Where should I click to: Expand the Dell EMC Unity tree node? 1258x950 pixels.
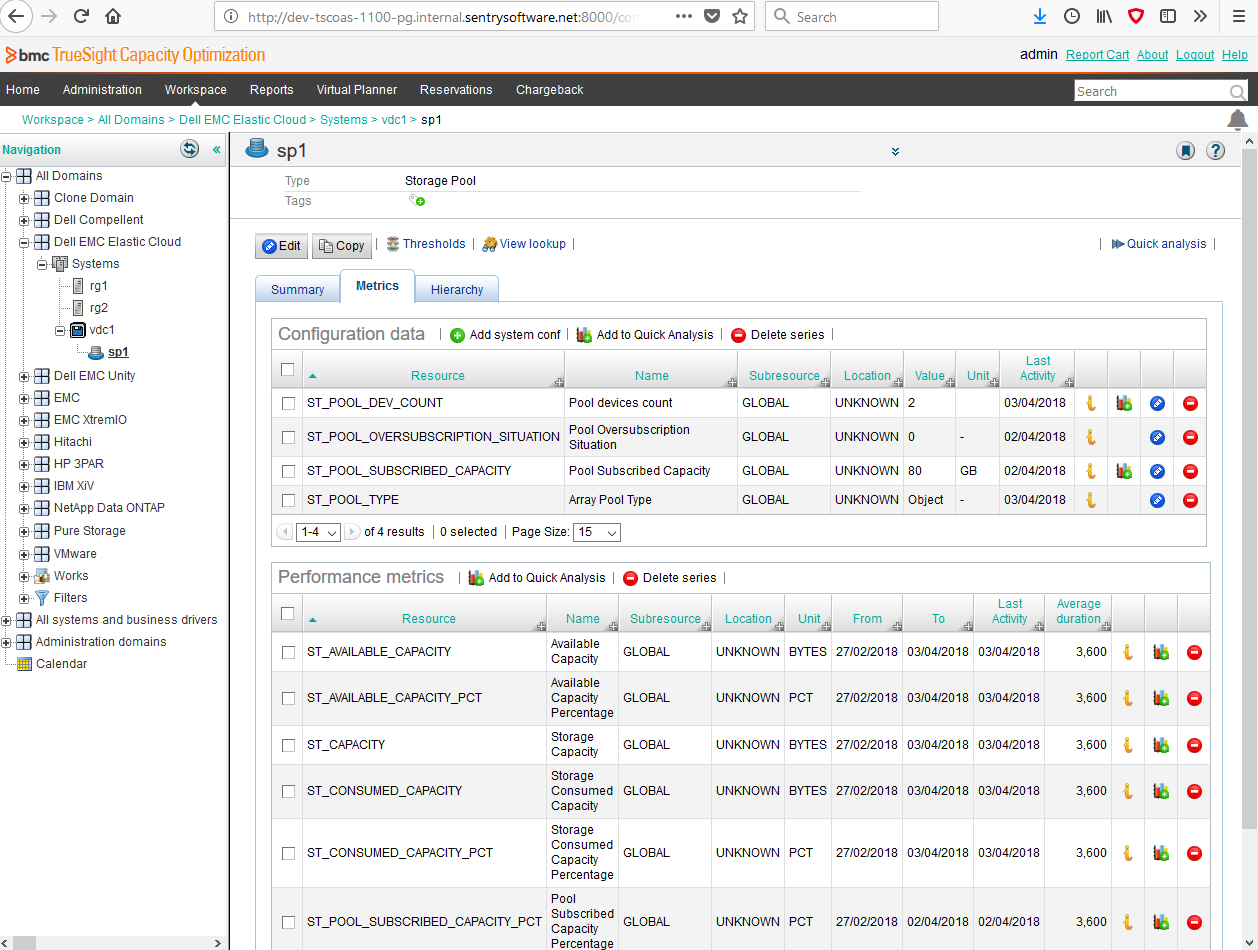pos(25,376)
